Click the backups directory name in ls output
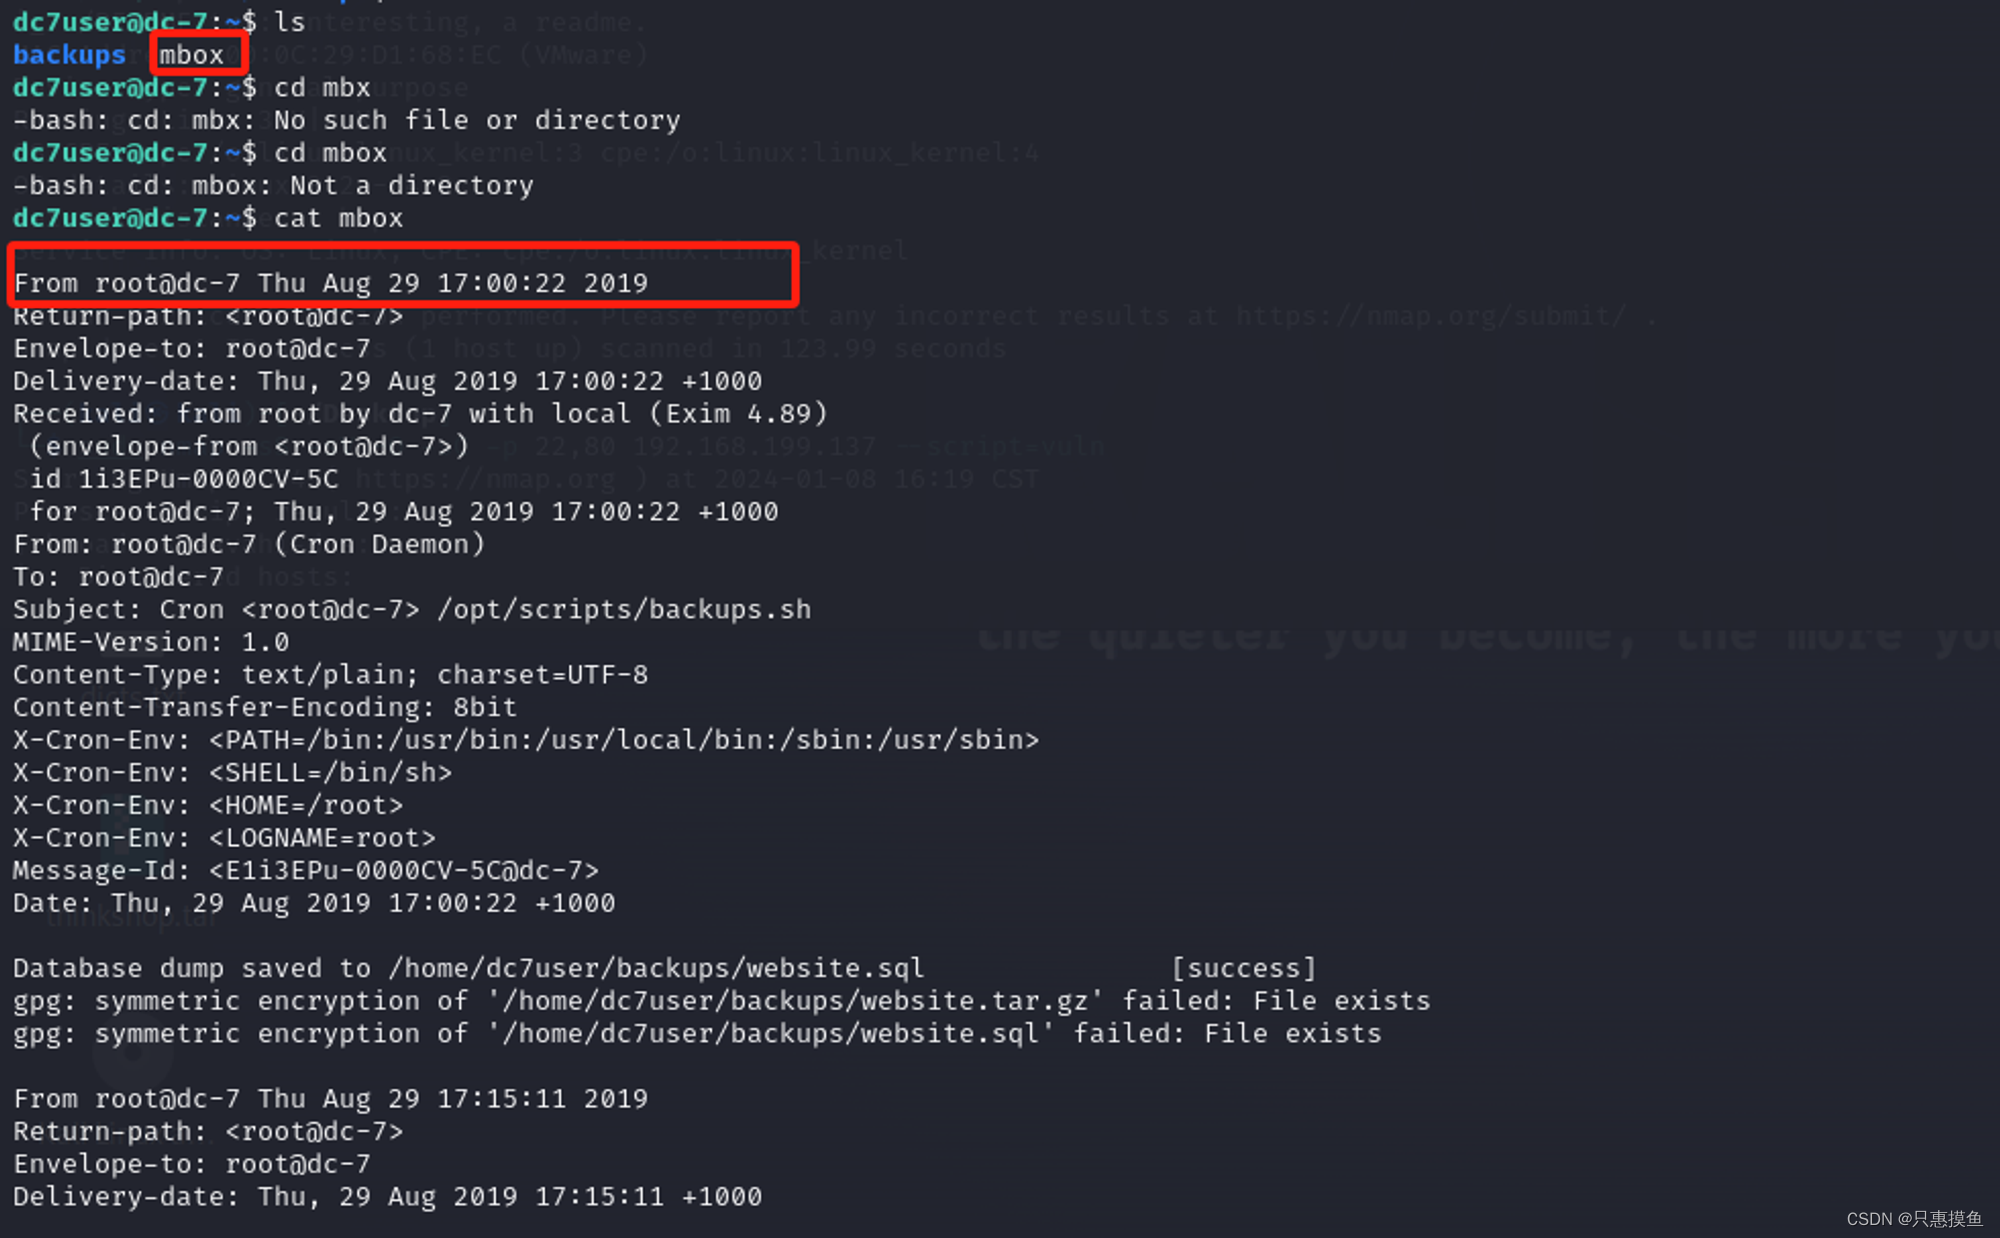The width and height of the screenshot is (2000, 1238). [70, 55]
